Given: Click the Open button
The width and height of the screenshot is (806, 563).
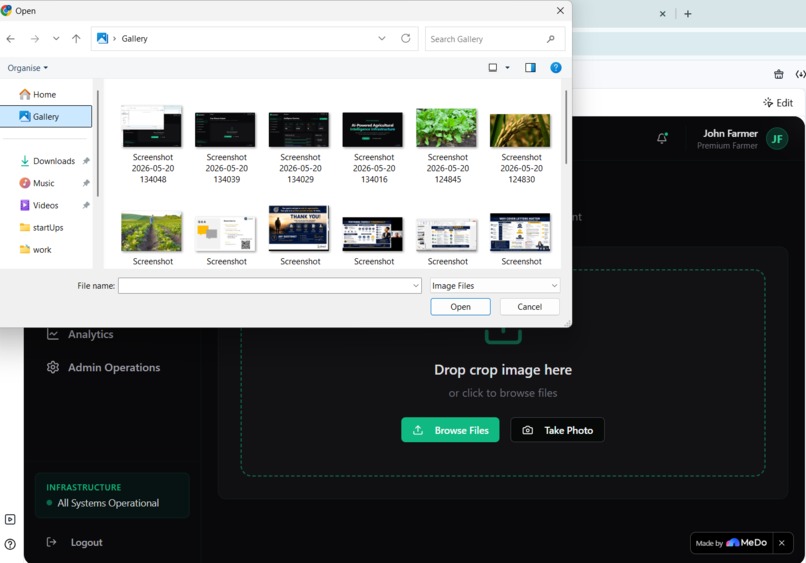Looking at the screenshot, I should (461, 307).
